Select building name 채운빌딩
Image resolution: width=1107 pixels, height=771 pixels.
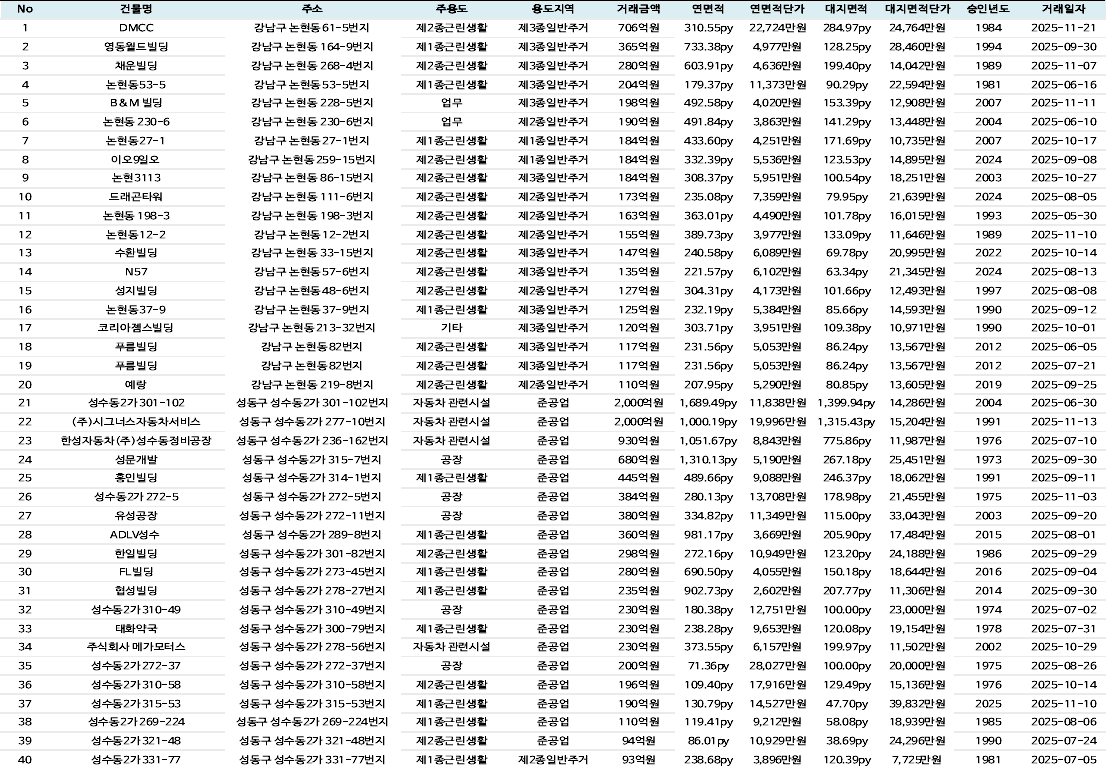136,66
